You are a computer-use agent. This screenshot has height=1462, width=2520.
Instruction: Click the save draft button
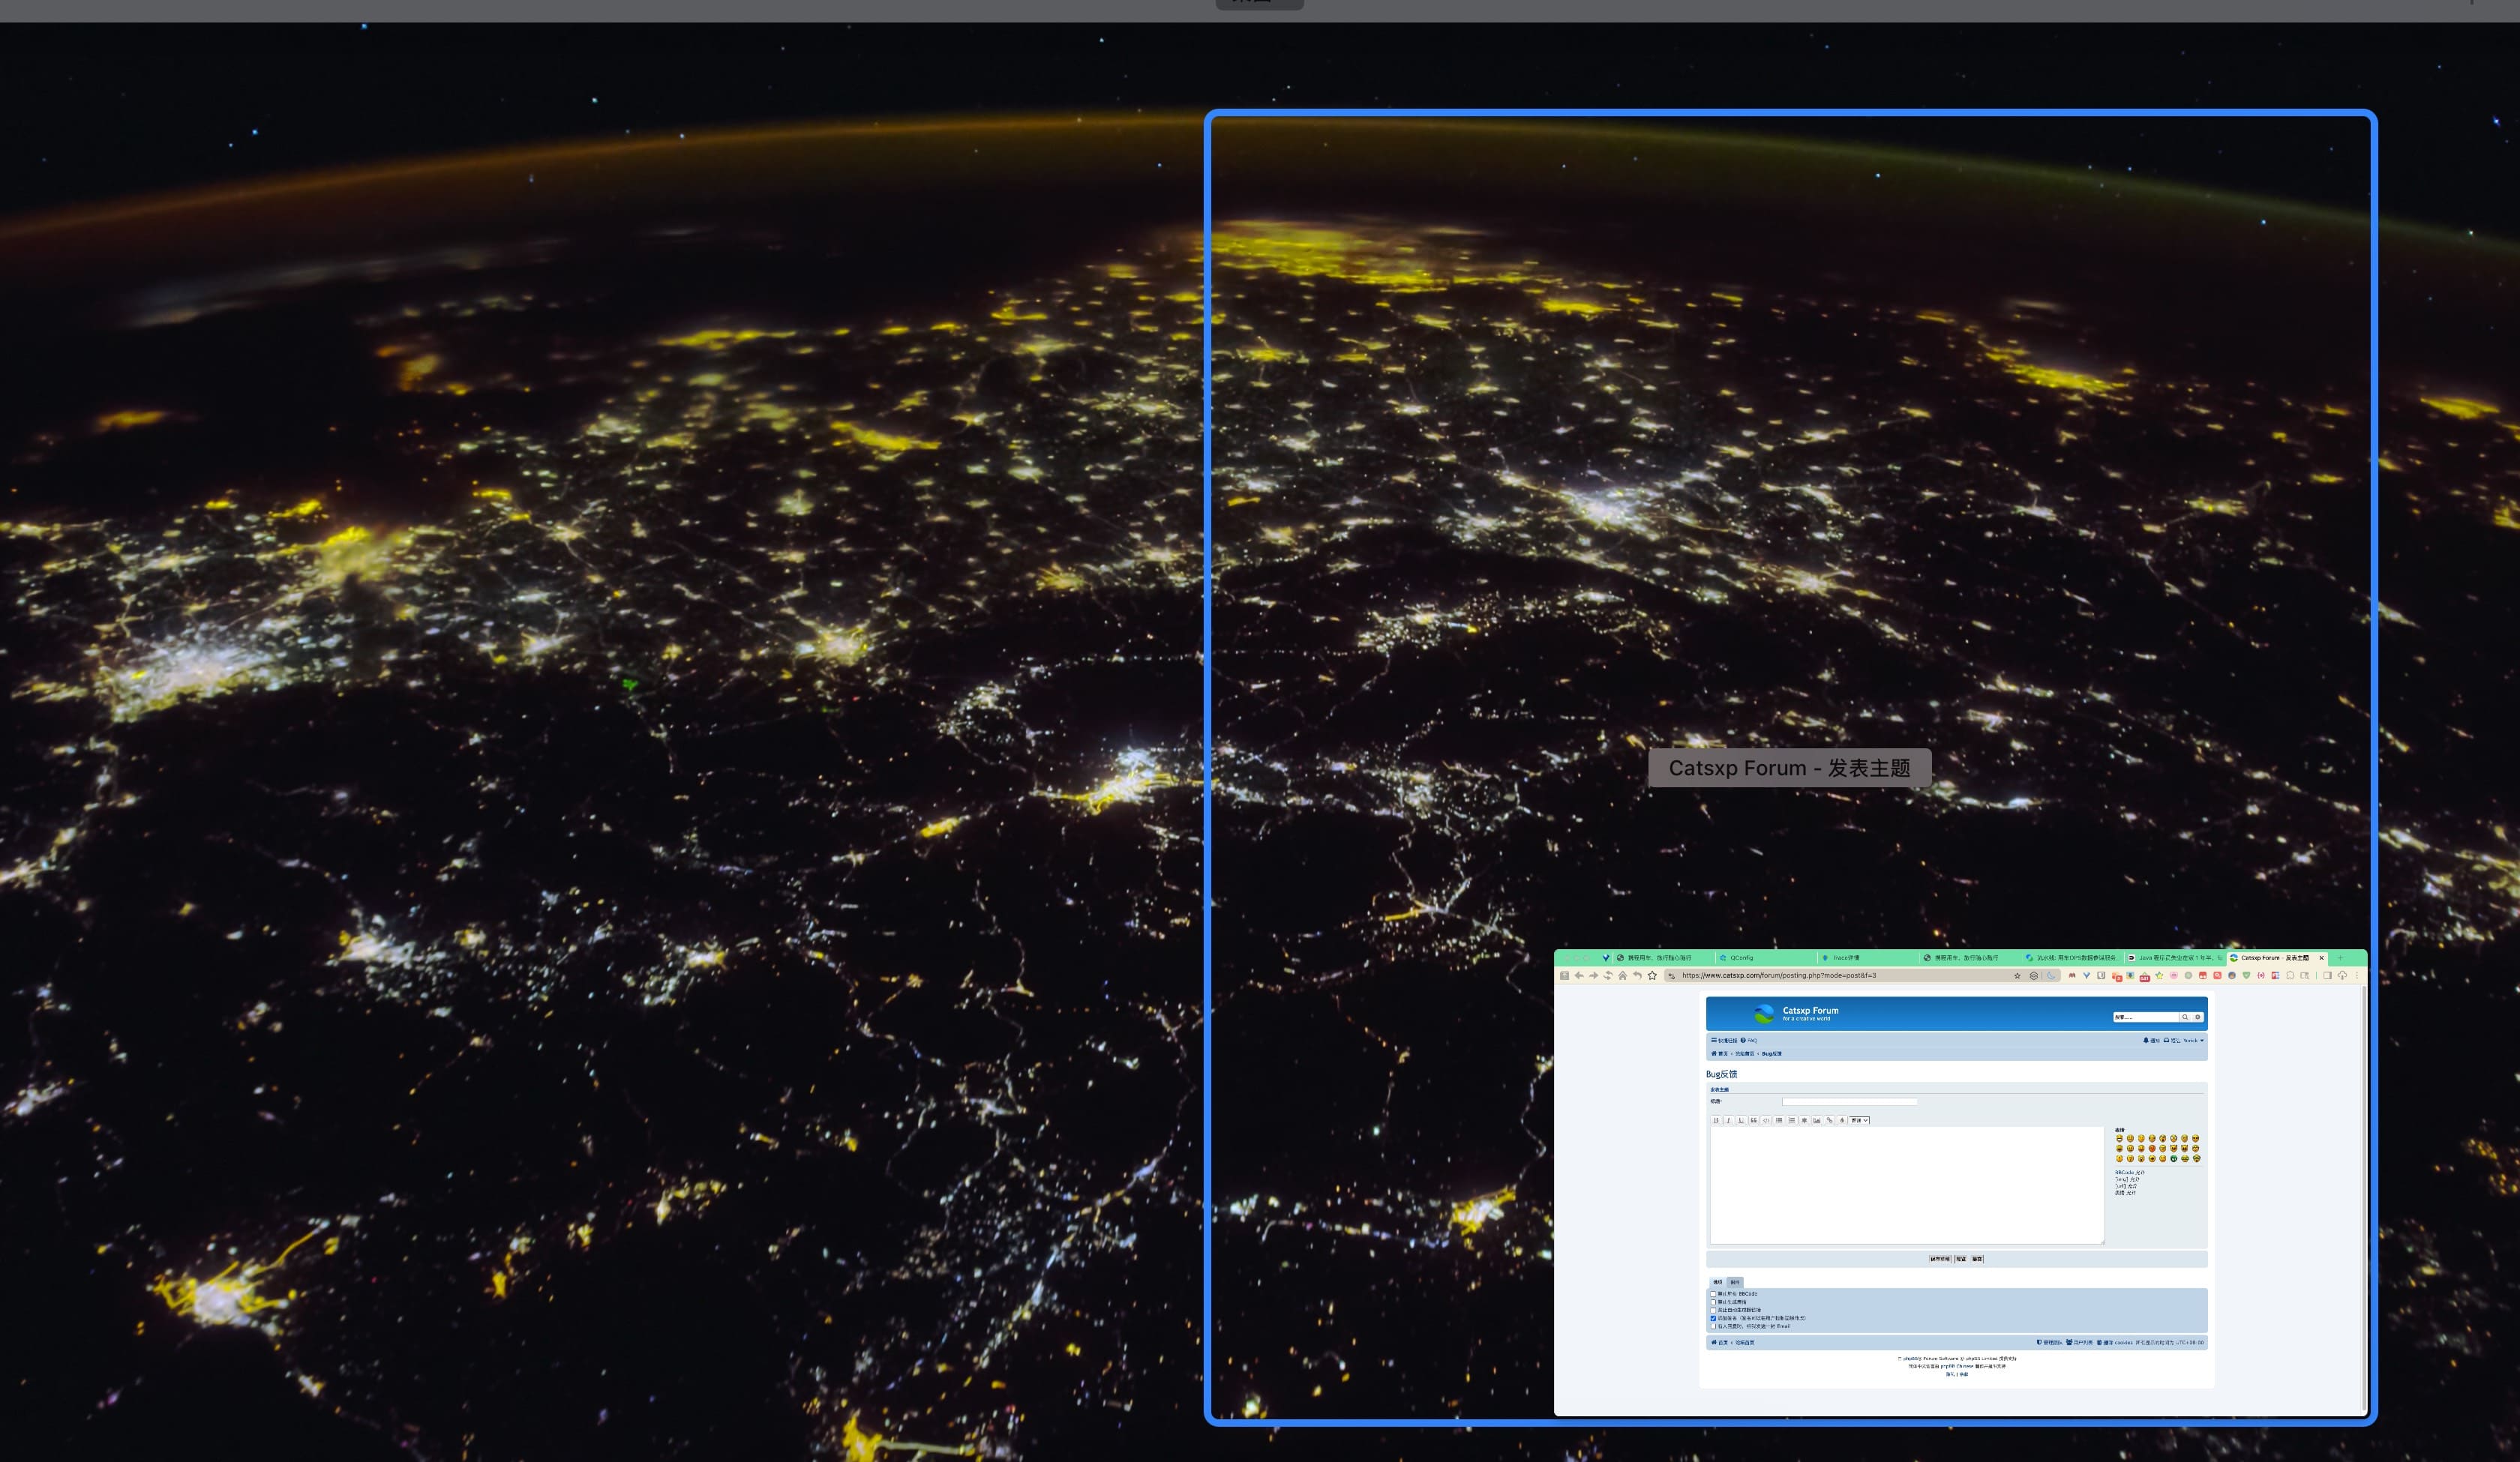click(1940, 1259)
